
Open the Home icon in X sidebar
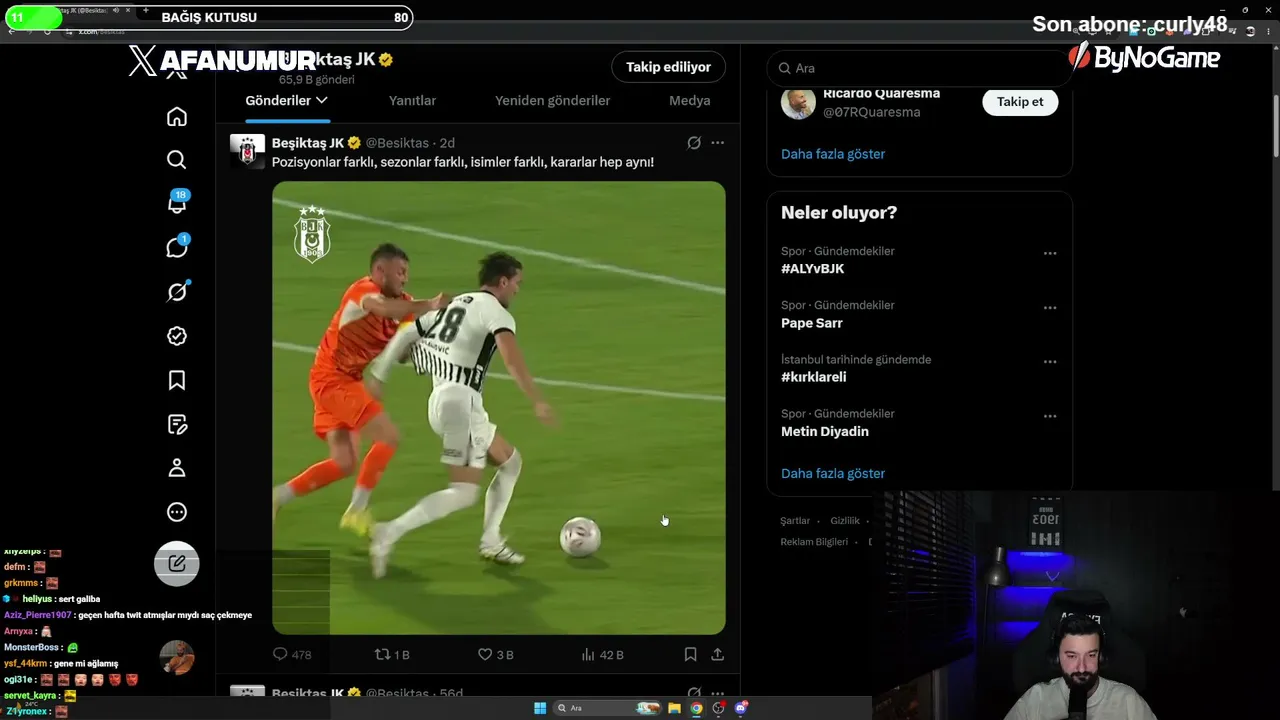[x=177, y=117]
